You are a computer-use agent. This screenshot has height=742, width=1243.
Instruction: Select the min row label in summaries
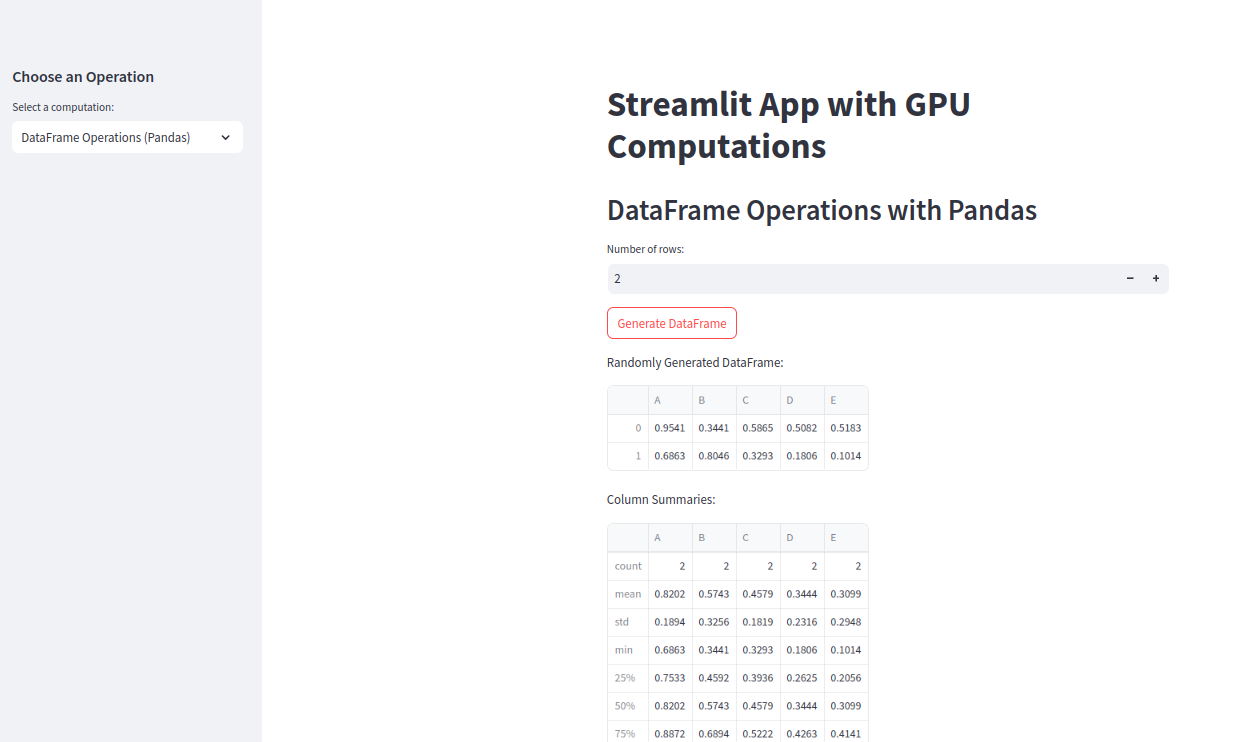(628, 650)
